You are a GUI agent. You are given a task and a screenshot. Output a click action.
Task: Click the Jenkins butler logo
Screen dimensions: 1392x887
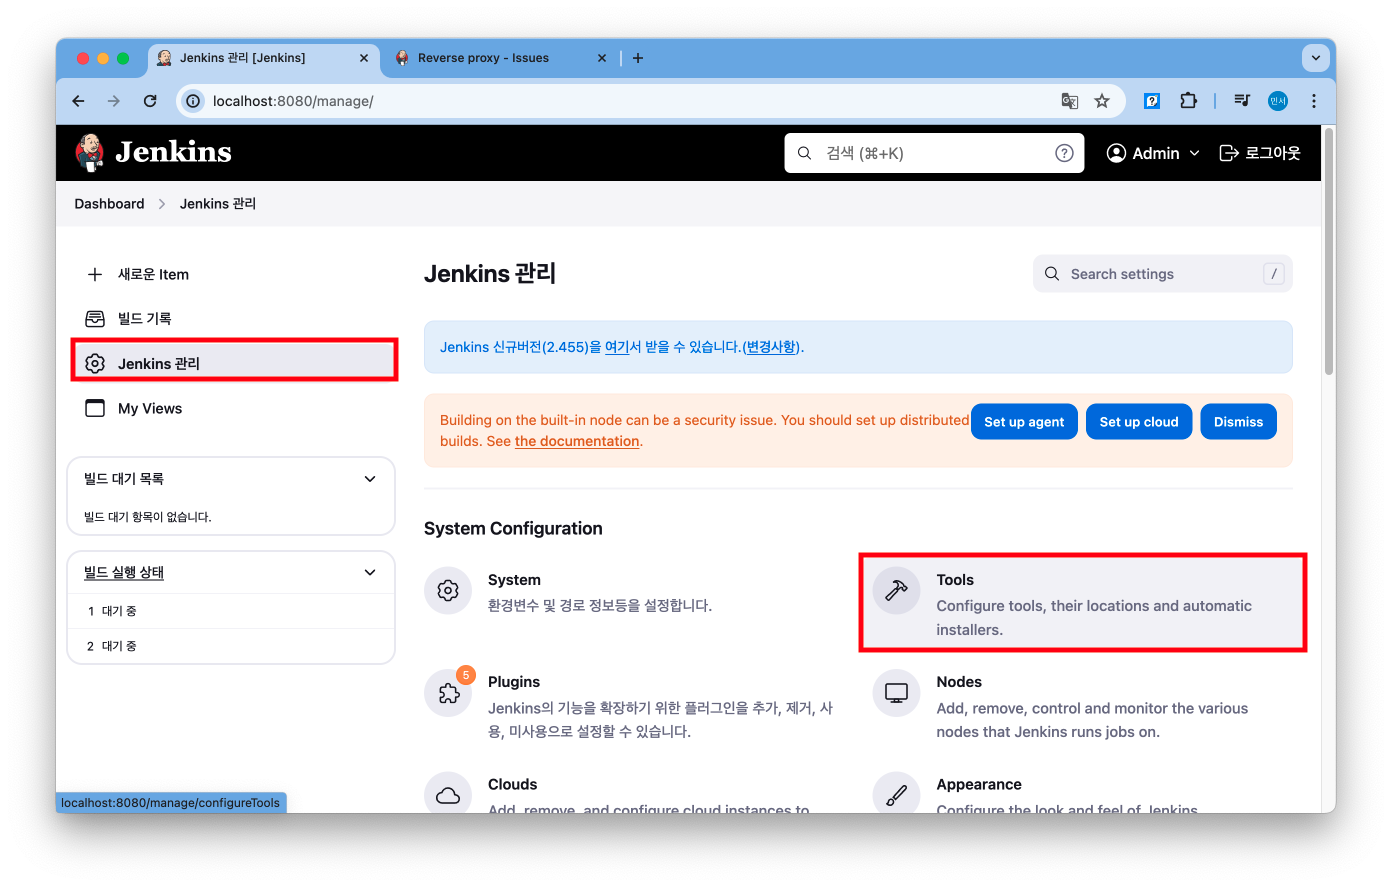[89, 152]
